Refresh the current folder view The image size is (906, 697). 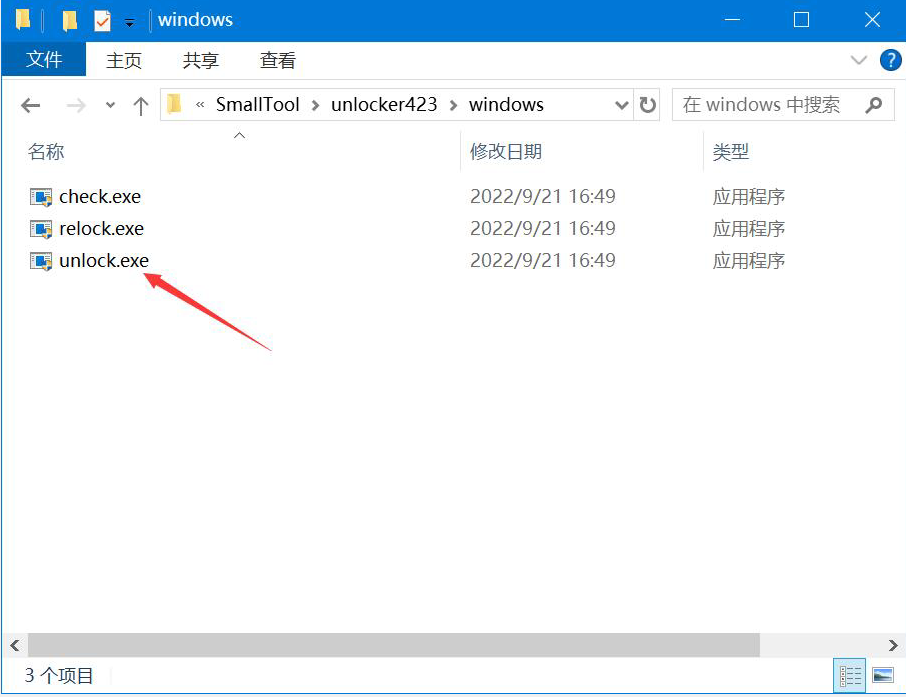647,105
